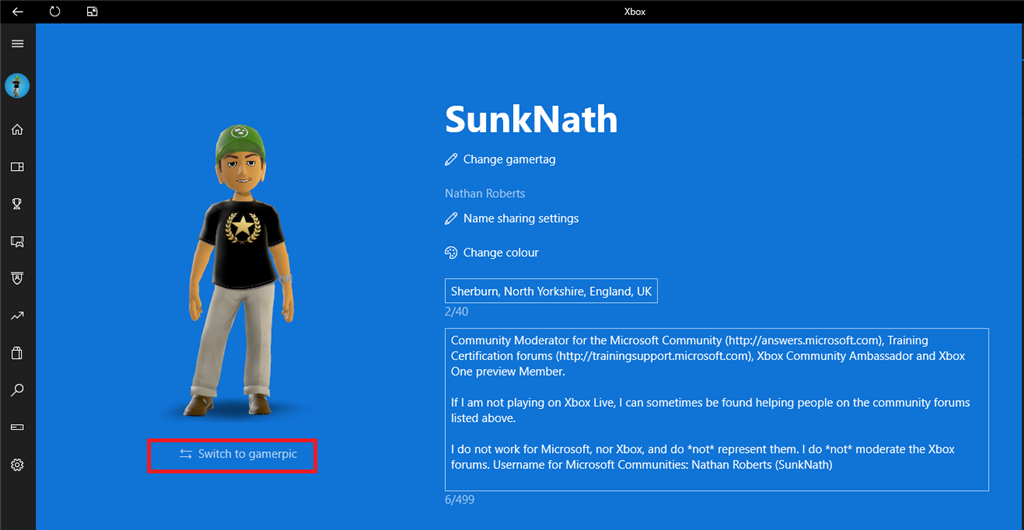
Task: Go back with the back arrow
Action: [x=18, y=11]
